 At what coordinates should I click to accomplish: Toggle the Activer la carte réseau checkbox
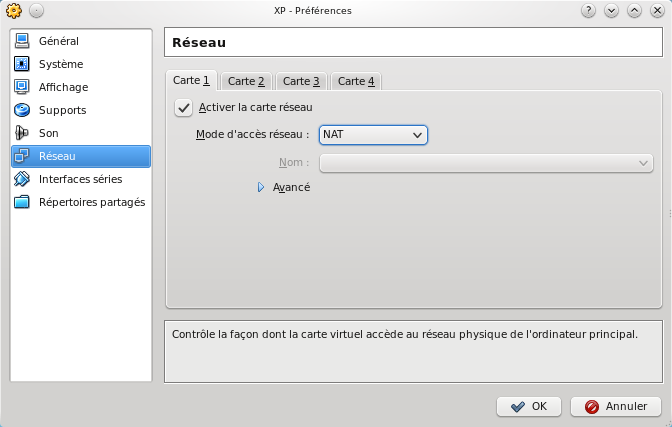pyautogui.click(x=183, y=107)
